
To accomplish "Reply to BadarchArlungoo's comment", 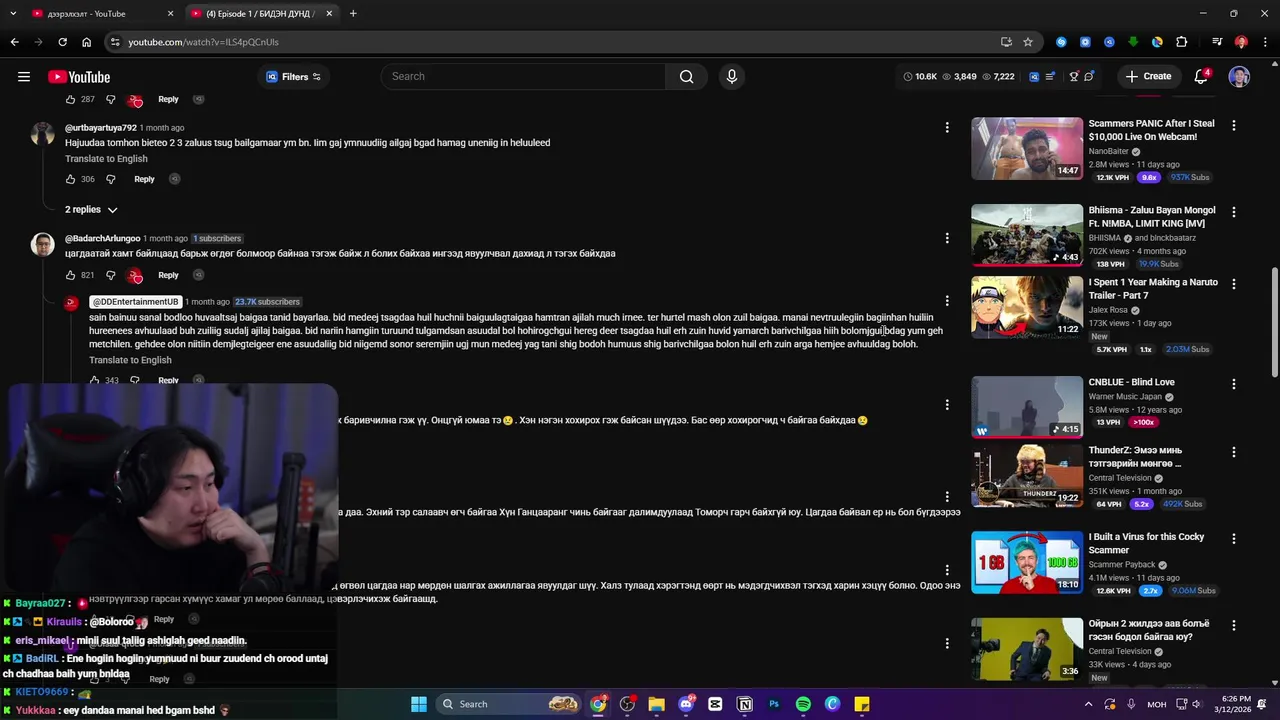I will coord(168,275).
